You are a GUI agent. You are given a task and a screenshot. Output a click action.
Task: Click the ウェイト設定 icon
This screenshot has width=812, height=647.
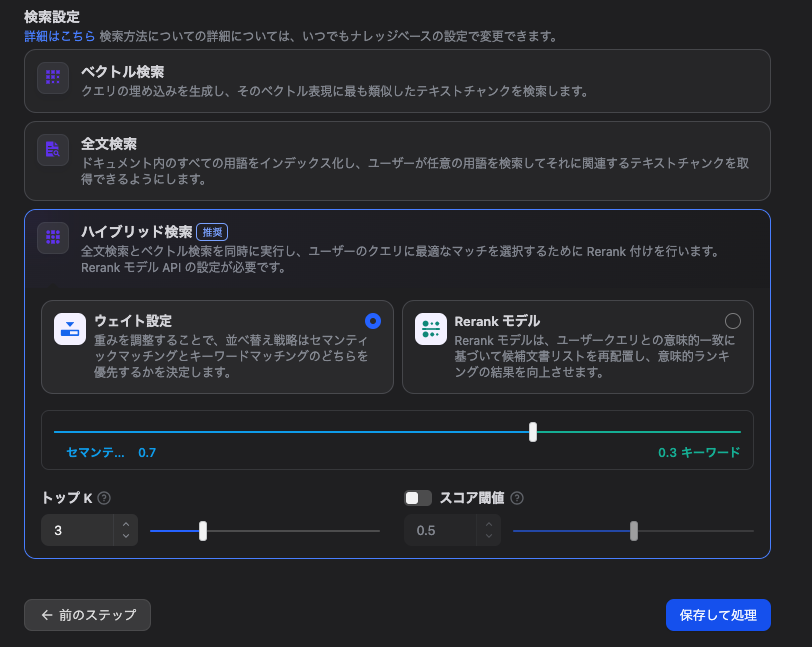(x=70, y=329)
